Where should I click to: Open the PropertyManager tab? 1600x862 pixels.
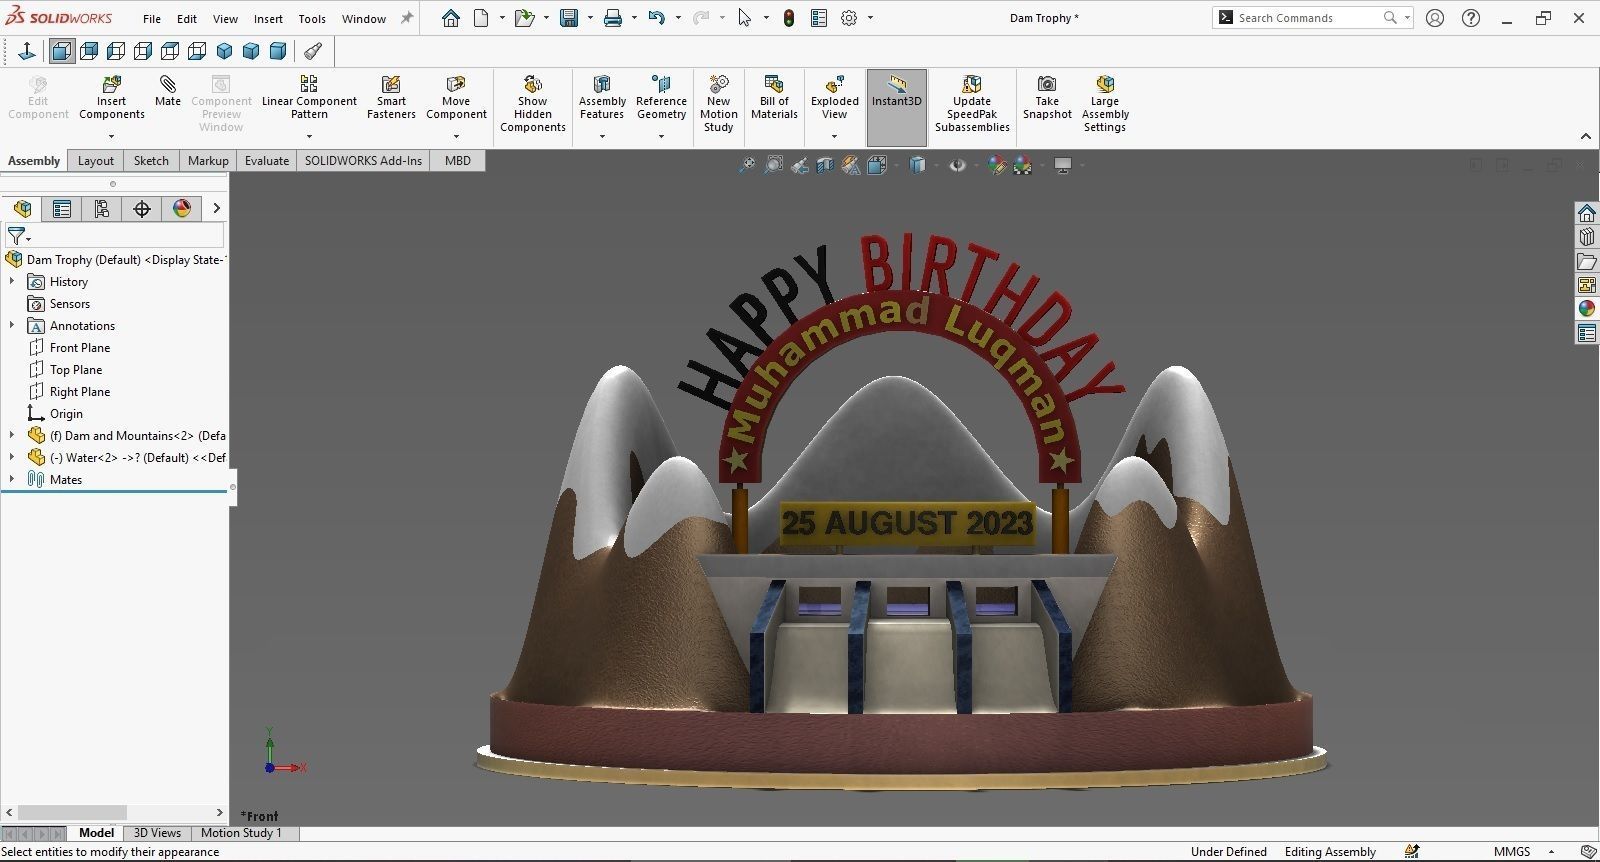62,208
